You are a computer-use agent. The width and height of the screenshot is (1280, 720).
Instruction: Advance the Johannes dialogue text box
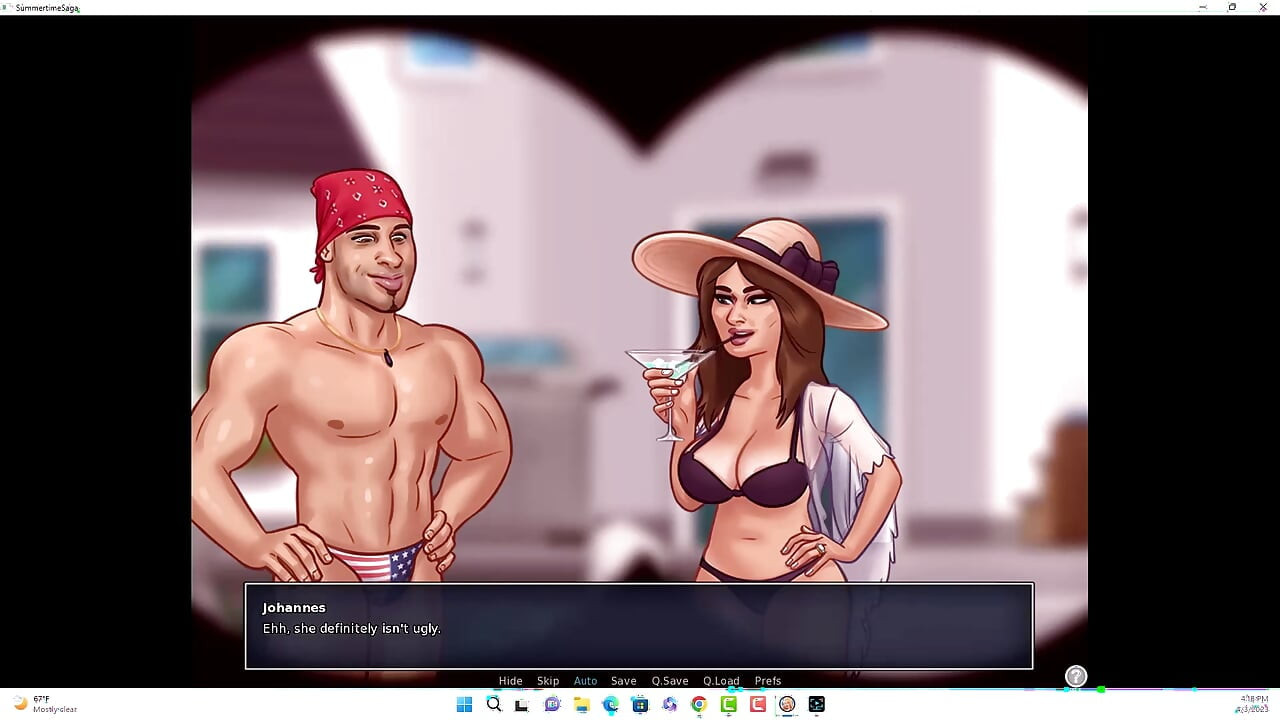639,626
